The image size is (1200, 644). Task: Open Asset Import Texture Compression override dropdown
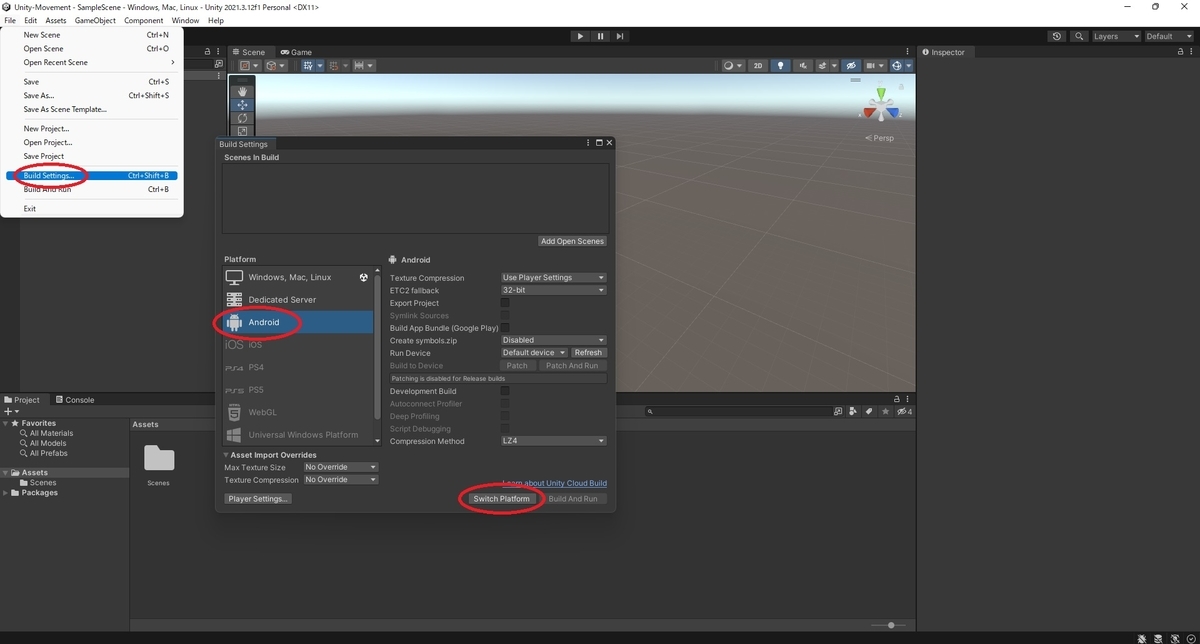click(x=341, y=480)
